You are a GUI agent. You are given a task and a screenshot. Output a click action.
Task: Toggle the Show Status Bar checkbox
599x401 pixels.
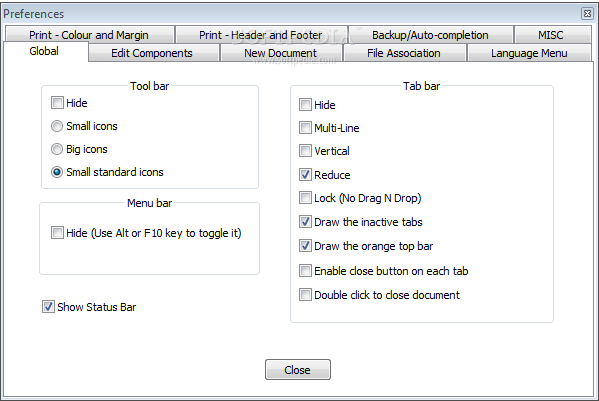tap(48, 307)
